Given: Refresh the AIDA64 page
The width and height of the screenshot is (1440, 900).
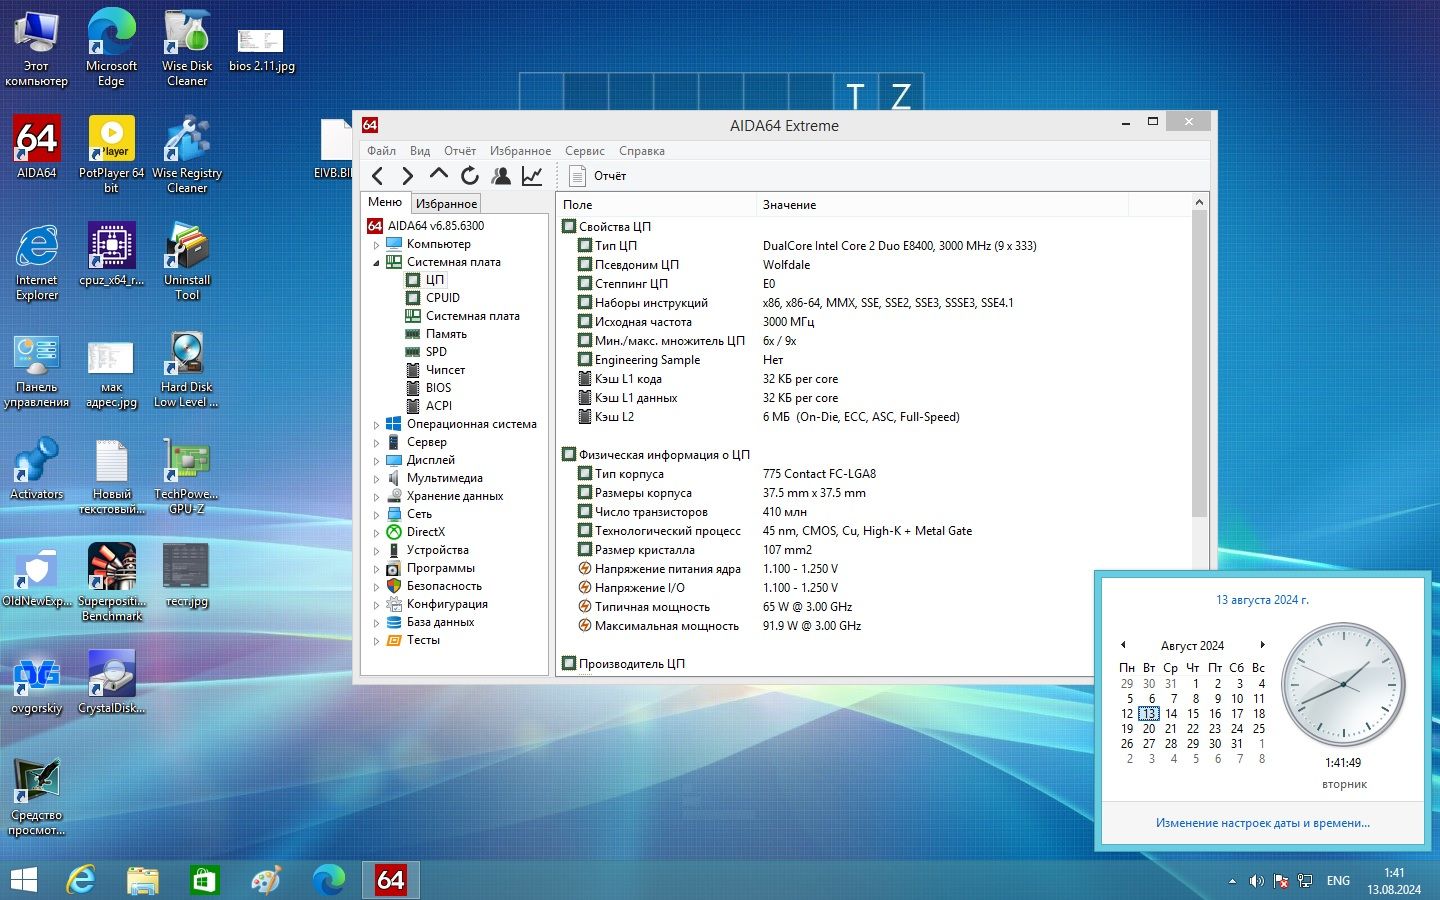Looking at the screenshot, I should tap(469, 176).
